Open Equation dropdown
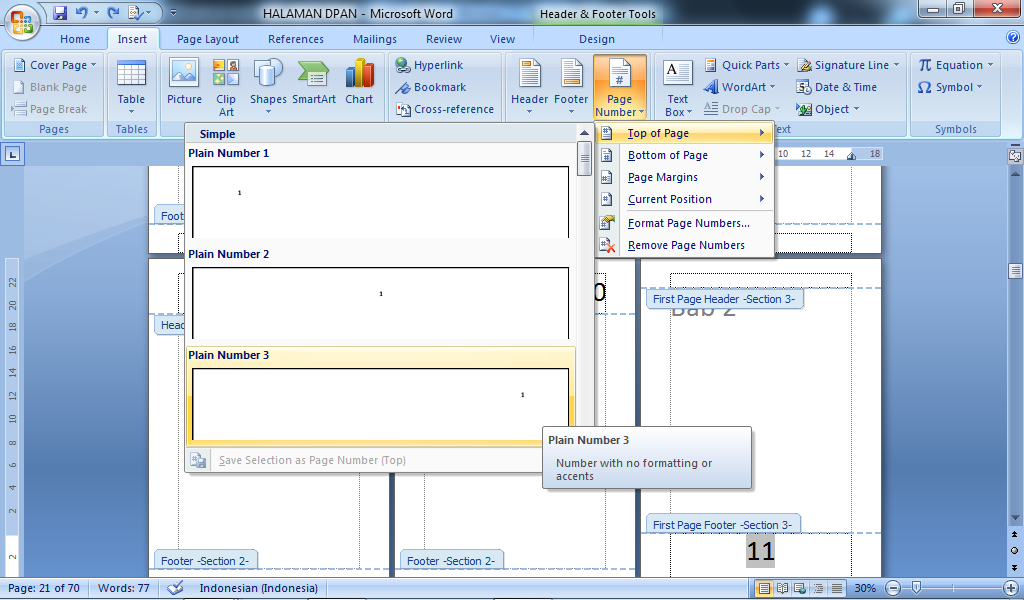This screenshot has width=1024, height=600. pyautogui.click(x=955, y=65)
